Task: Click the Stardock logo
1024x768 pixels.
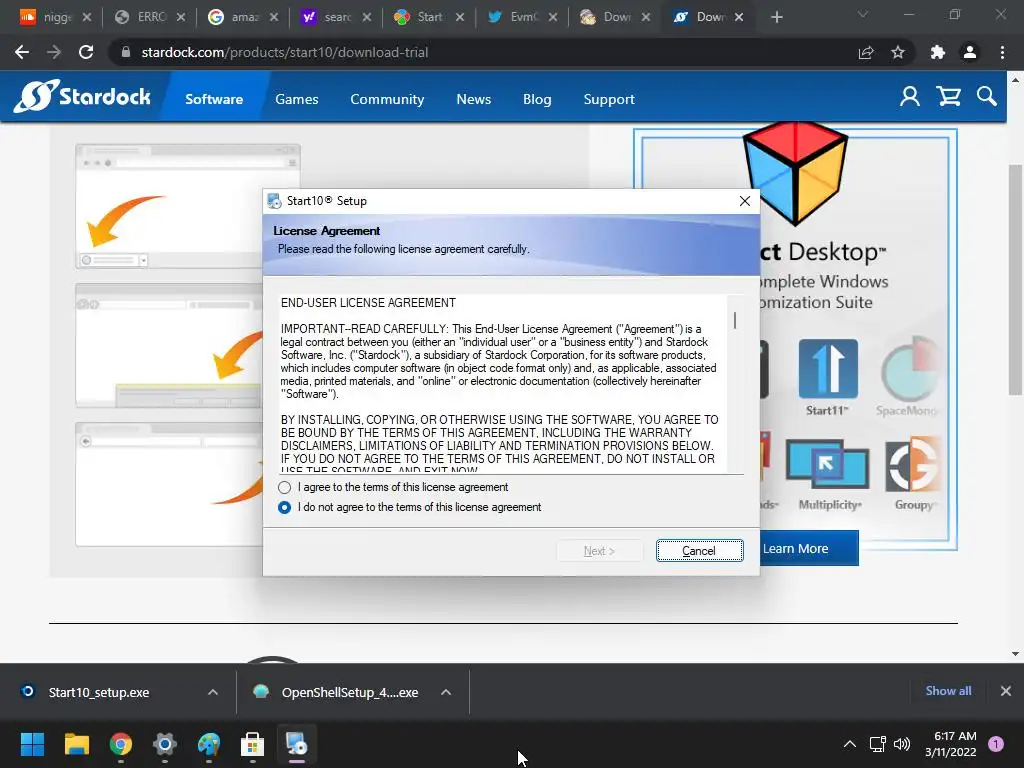Action: click(x=82, y=97)
